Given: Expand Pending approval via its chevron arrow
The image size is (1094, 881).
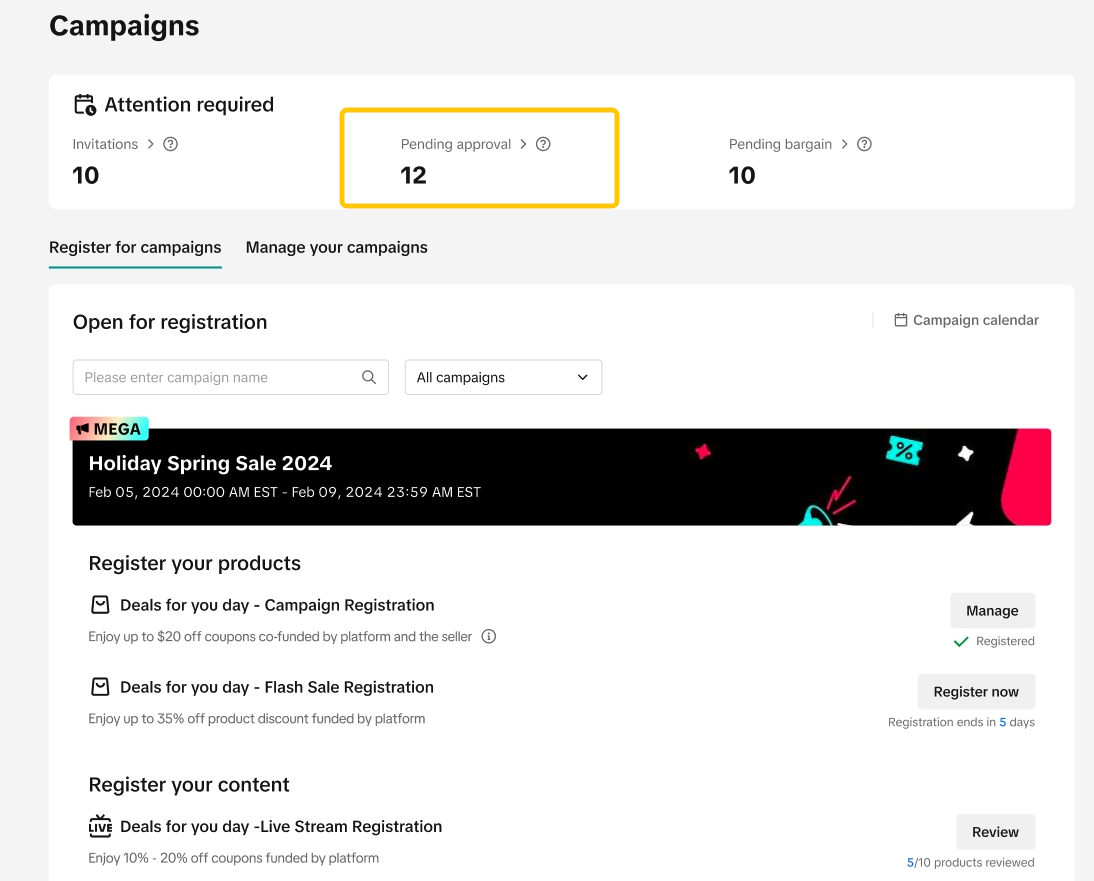Looking at the screenshot, I should pyautogui.click(x=523, y=144).
